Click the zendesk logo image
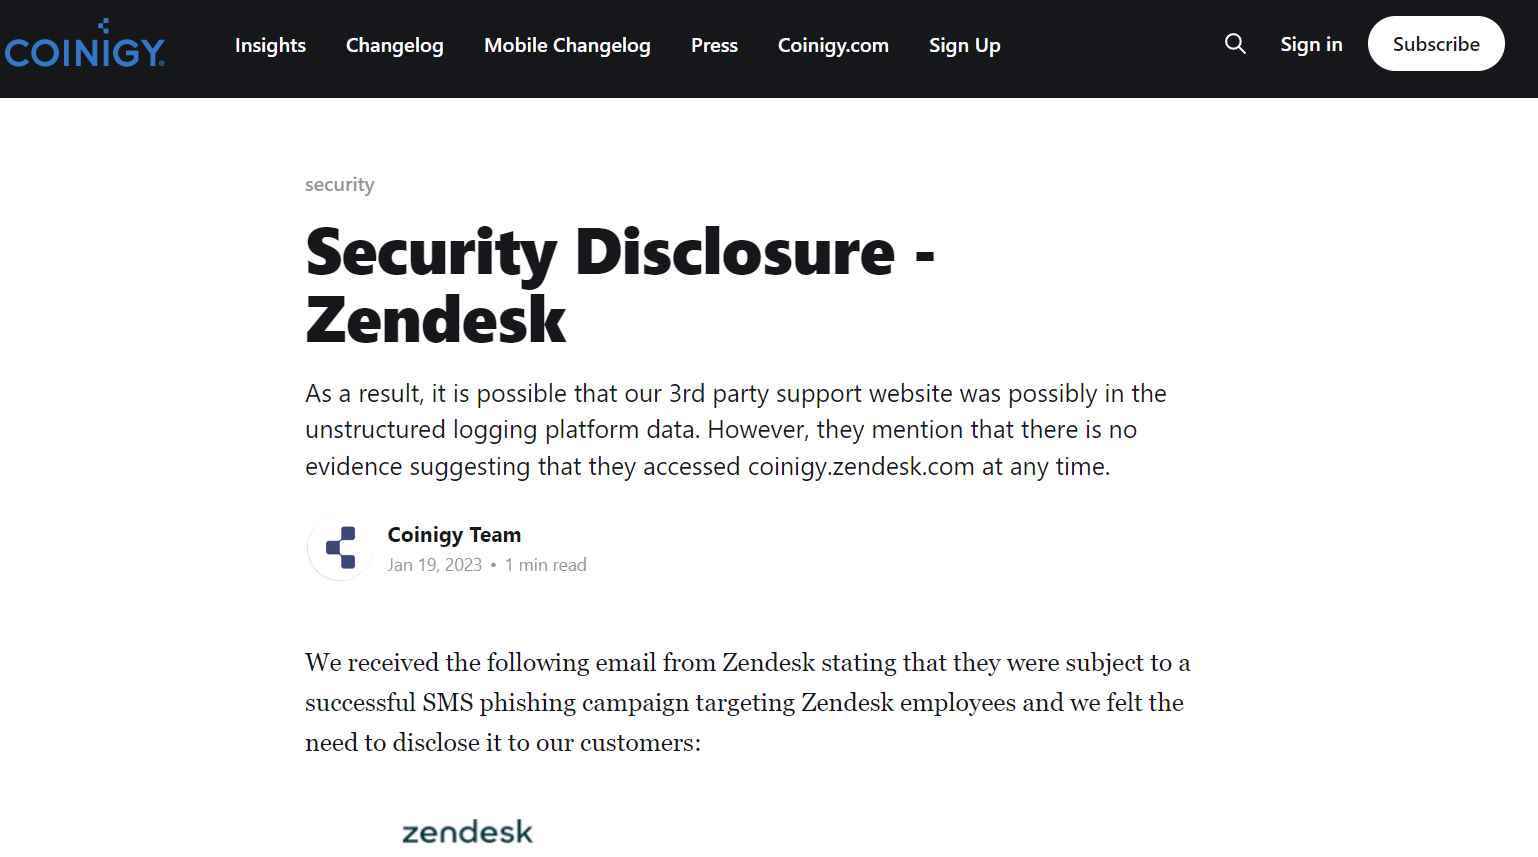 pos(467,832)
